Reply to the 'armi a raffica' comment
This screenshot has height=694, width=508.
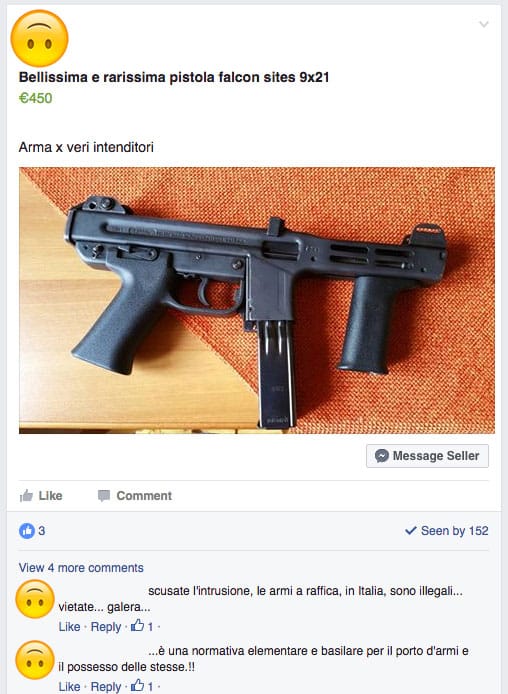(x=106, y=627)
